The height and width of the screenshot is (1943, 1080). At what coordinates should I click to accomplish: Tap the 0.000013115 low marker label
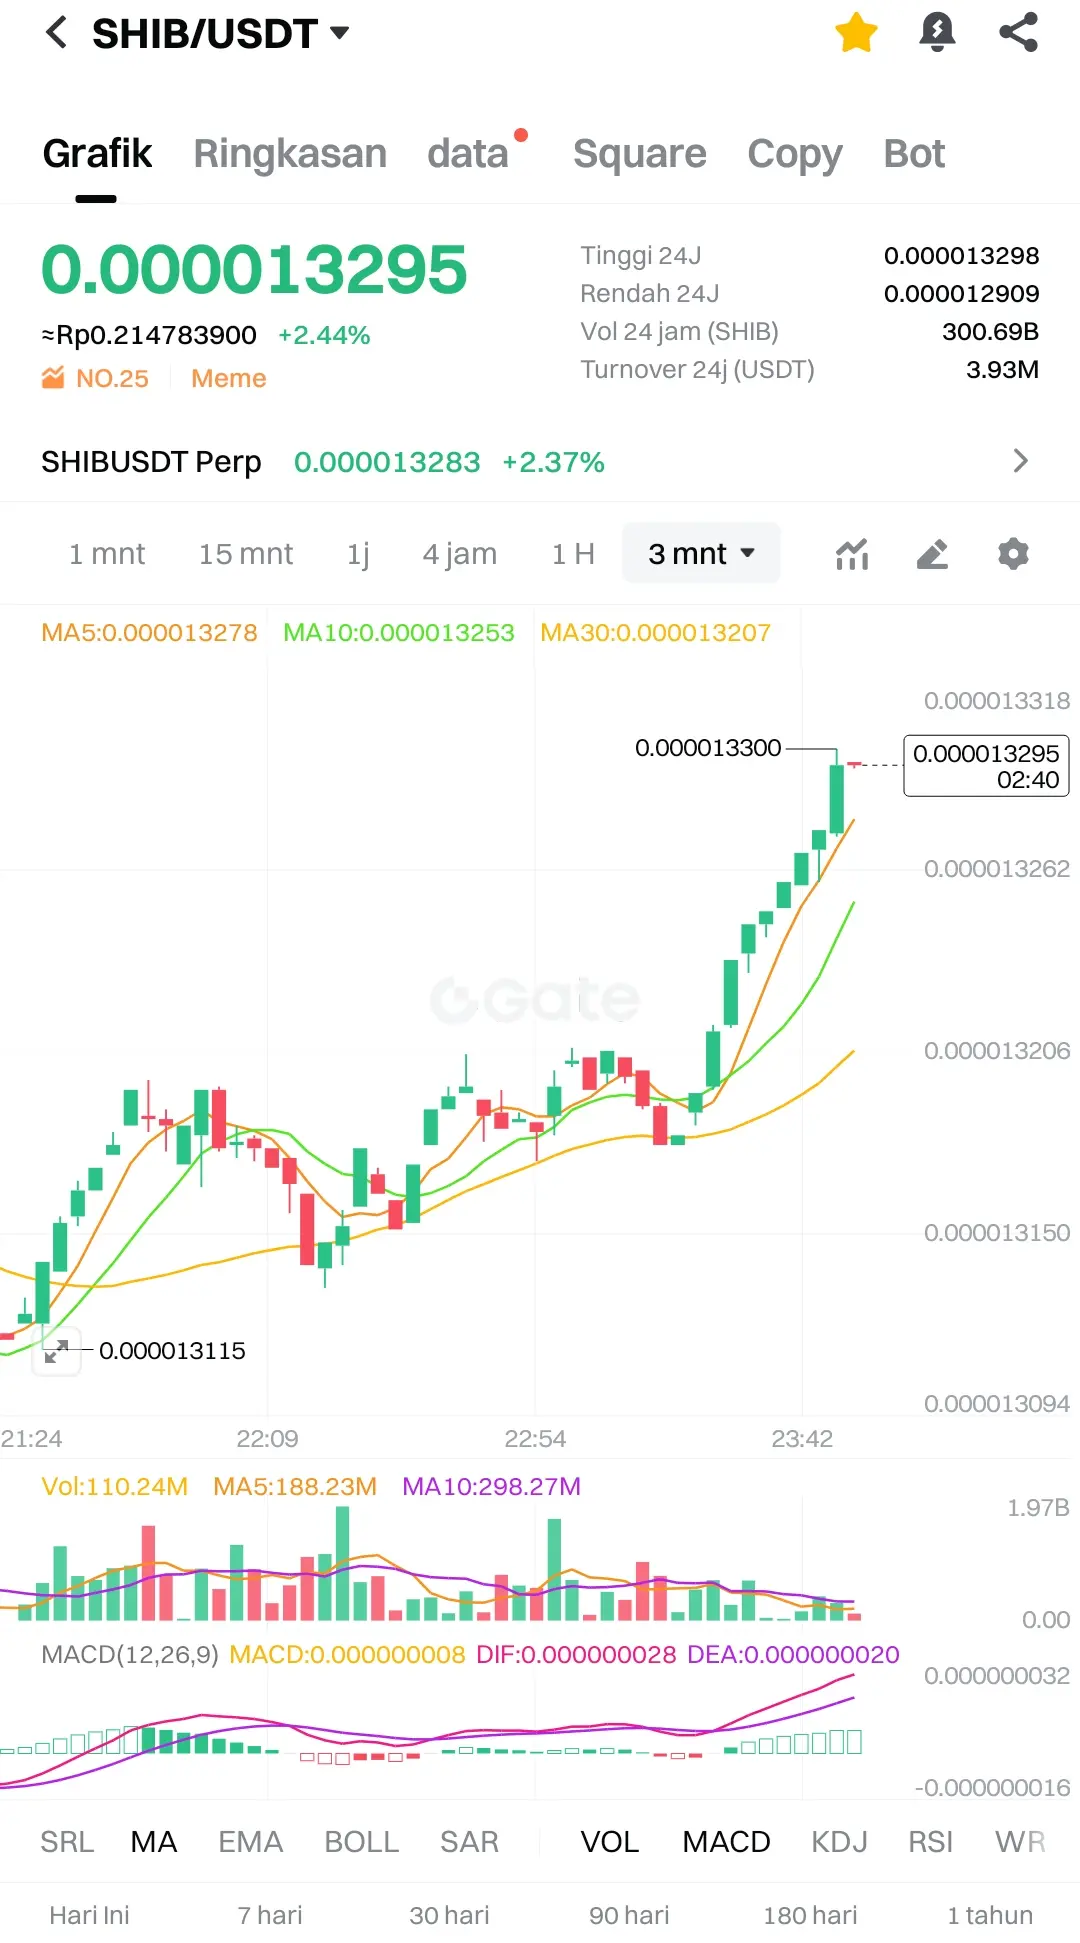[172, 1351]
